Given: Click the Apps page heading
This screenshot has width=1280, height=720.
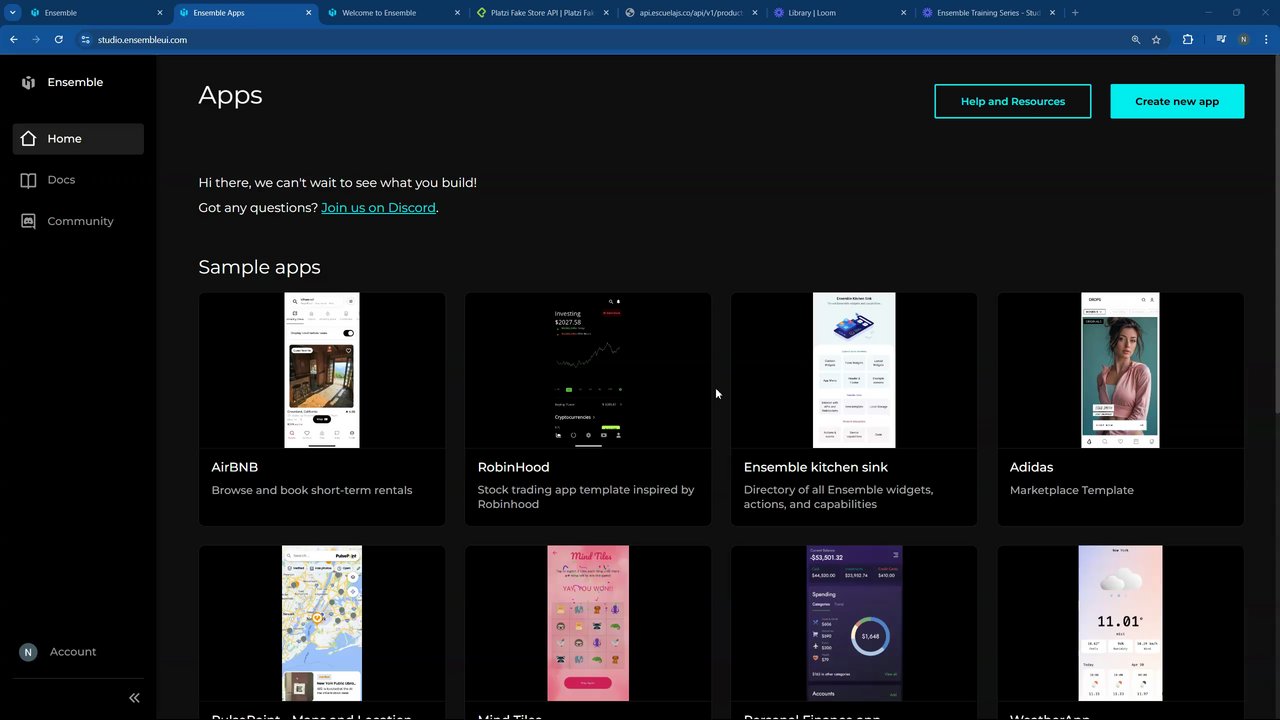Looking at the screenshot, I should (x=230, y=95).
